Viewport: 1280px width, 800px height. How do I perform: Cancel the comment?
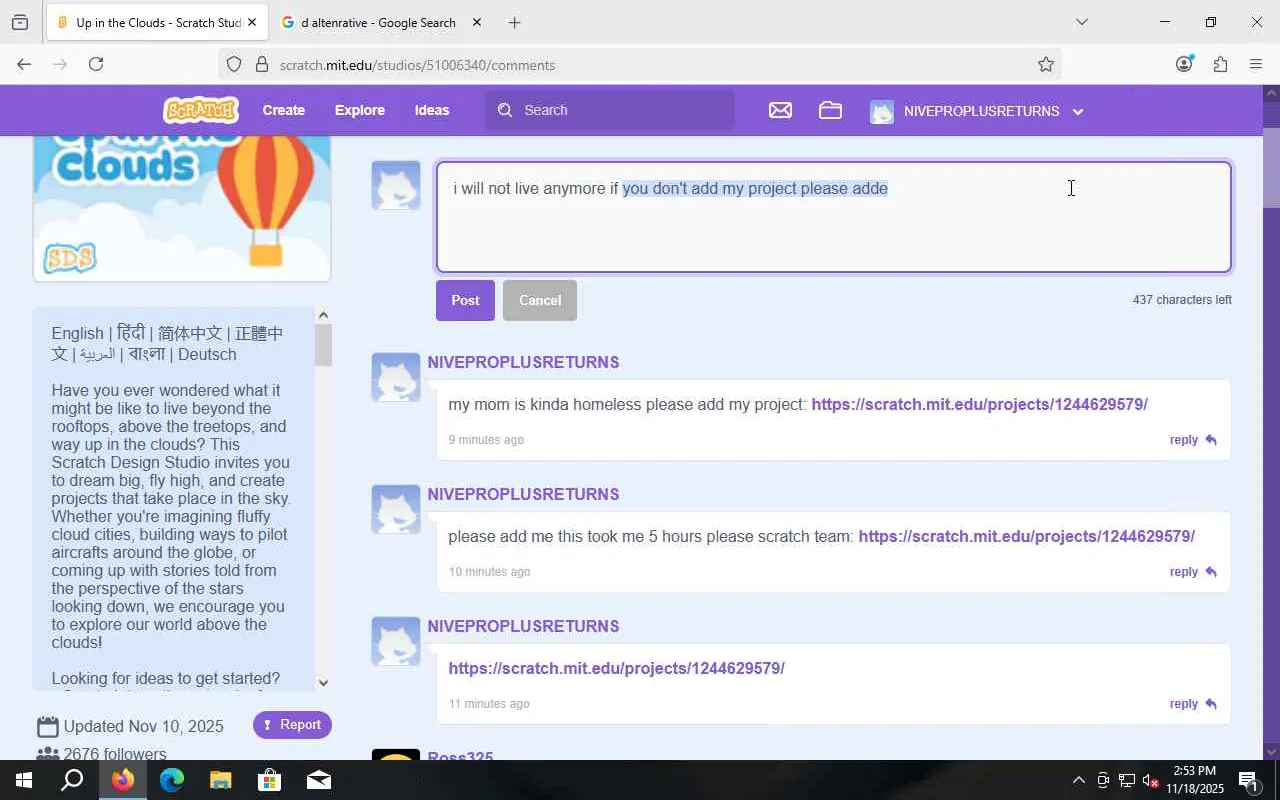(540, 300)
